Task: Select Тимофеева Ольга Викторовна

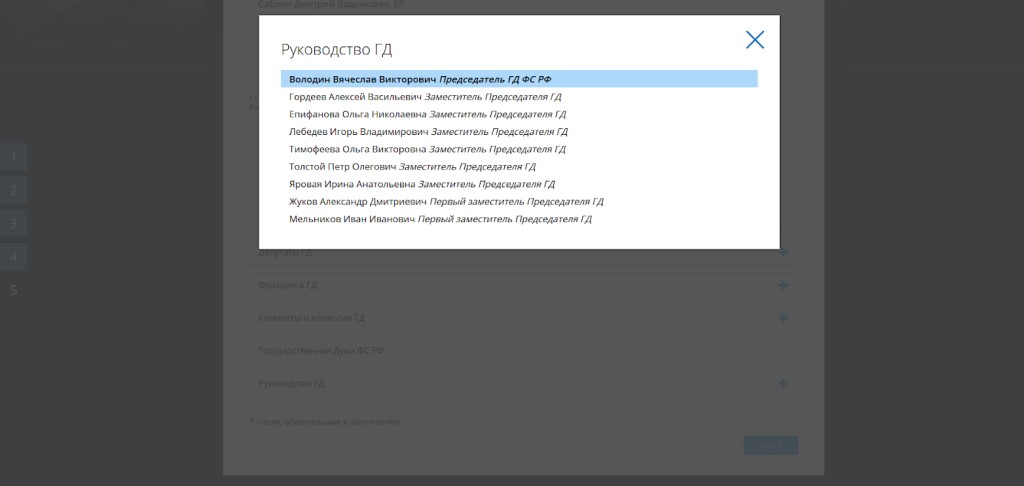Action: click(x=519, y=150)
